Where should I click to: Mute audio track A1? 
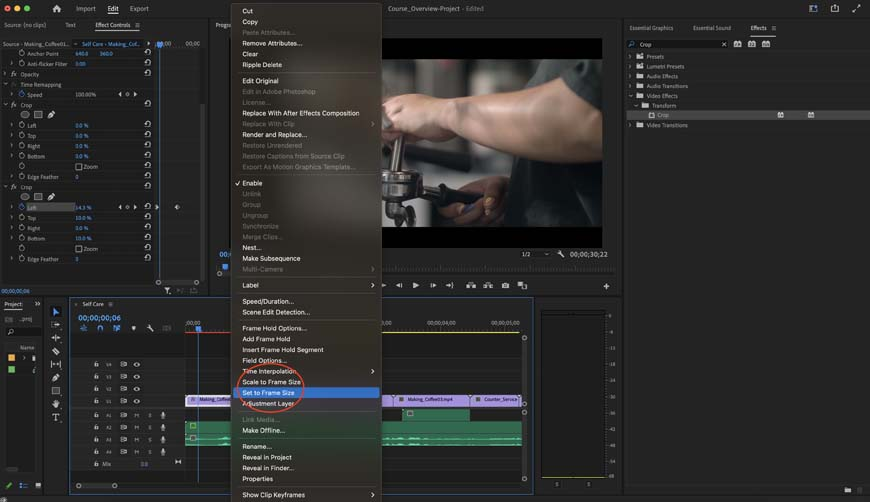136,415
